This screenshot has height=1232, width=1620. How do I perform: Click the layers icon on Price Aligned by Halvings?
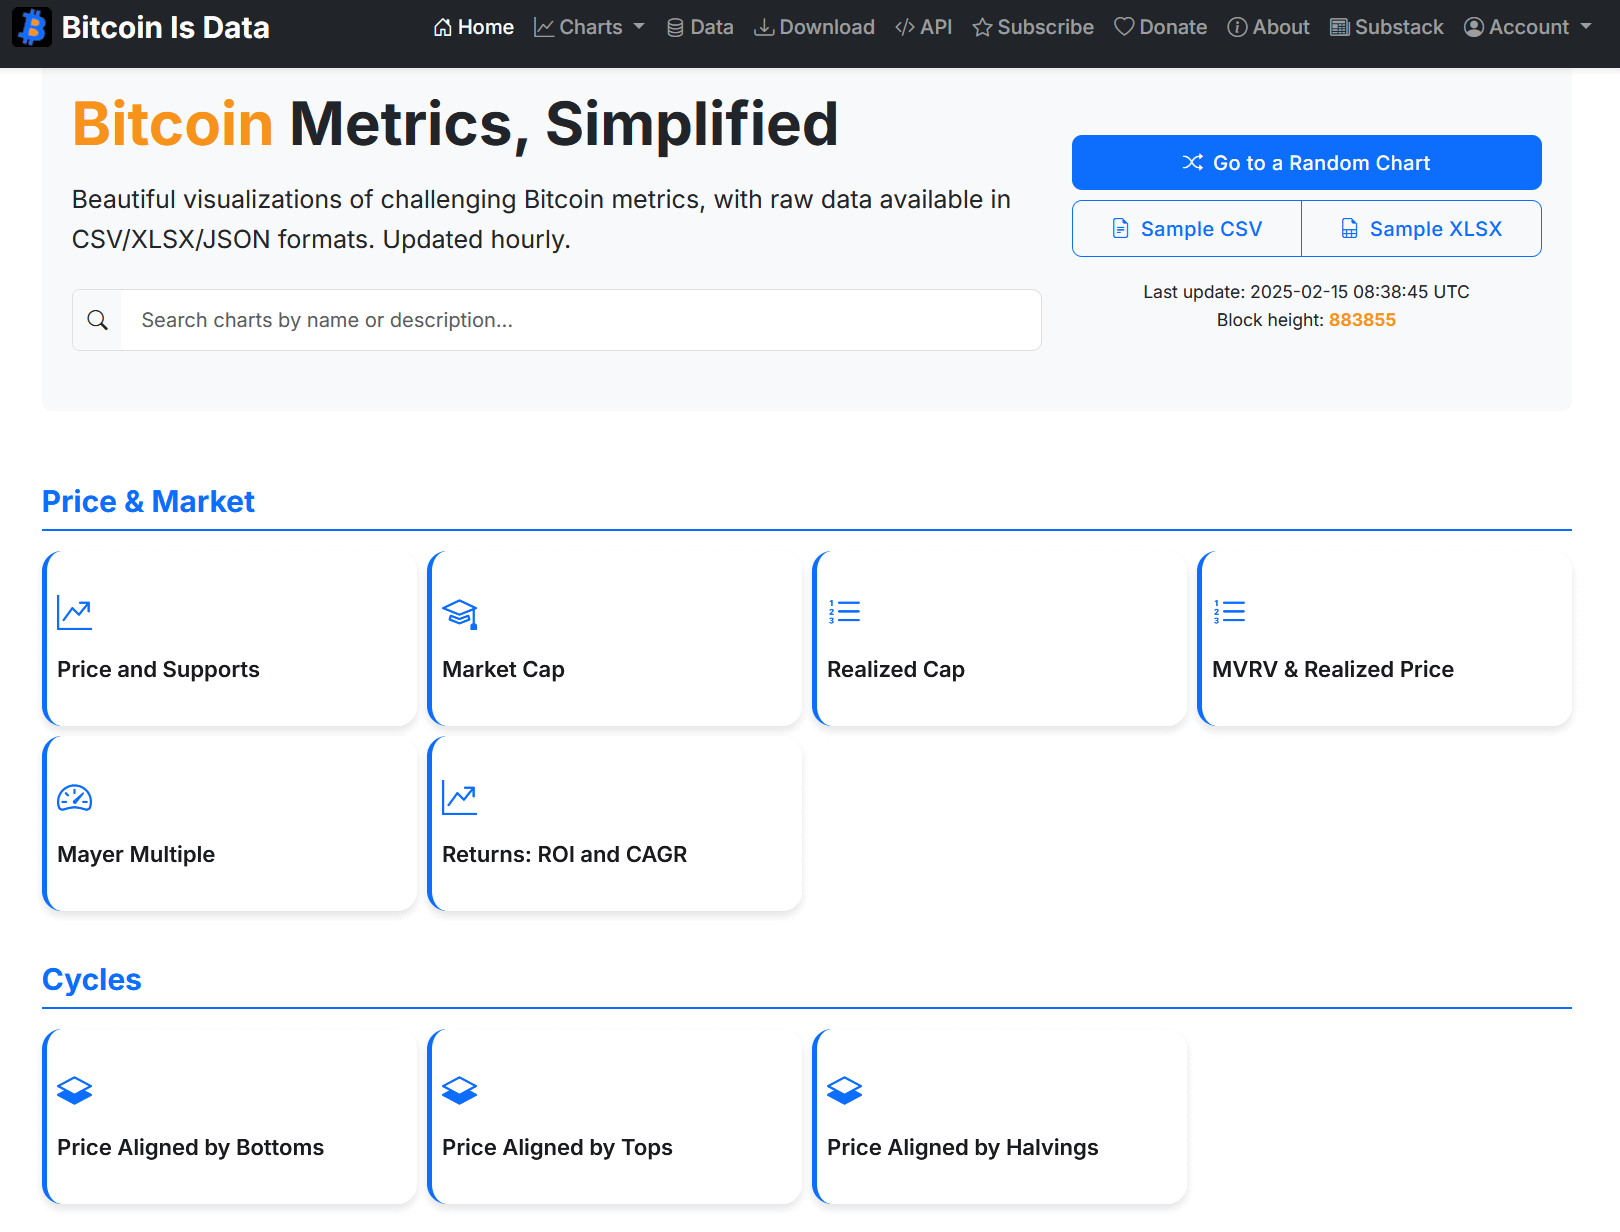click(x=845, y=1090)
